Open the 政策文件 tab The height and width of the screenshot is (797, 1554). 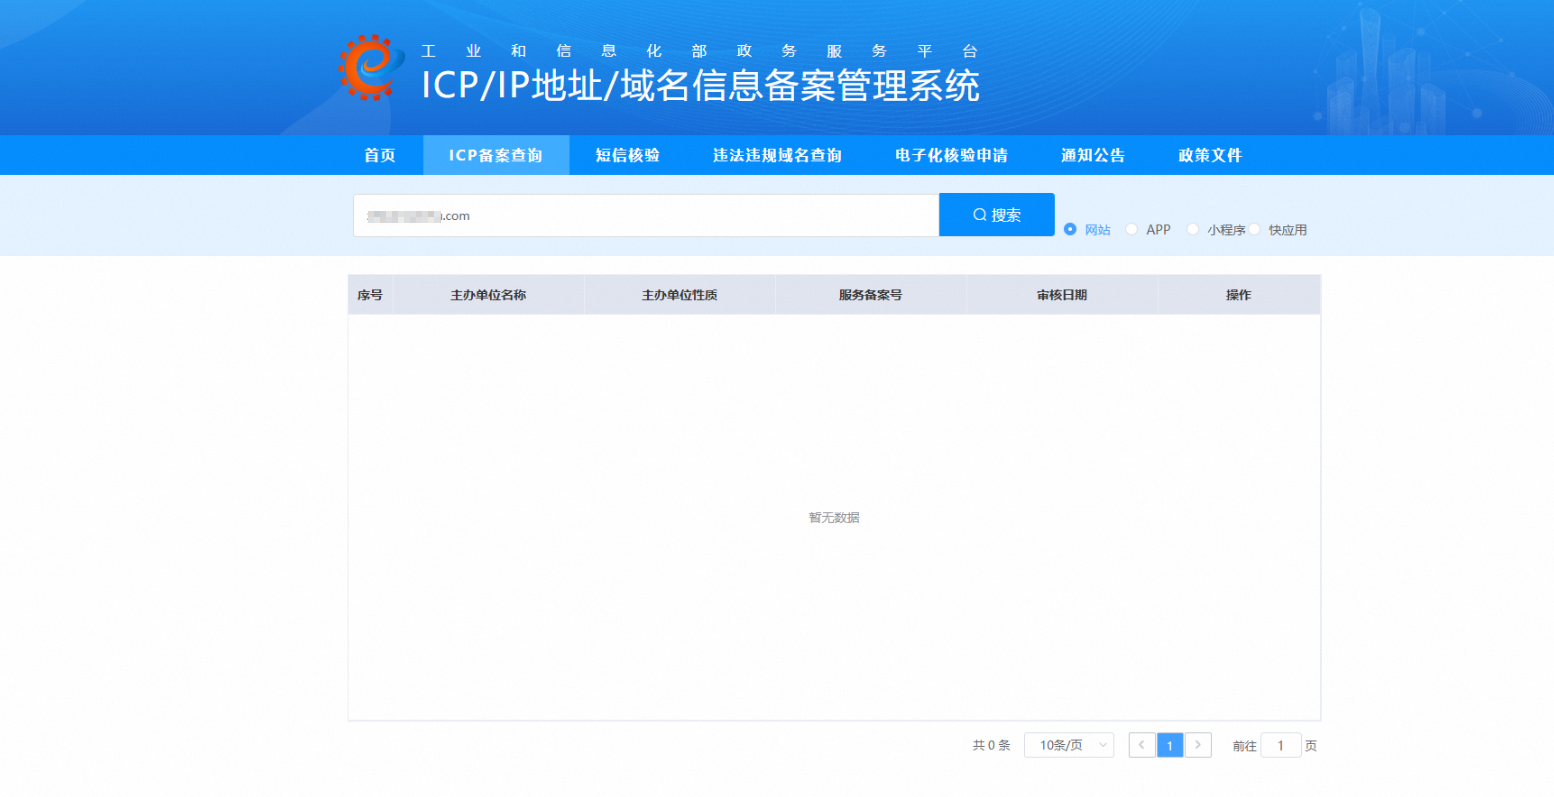(x=1210, y=155)
